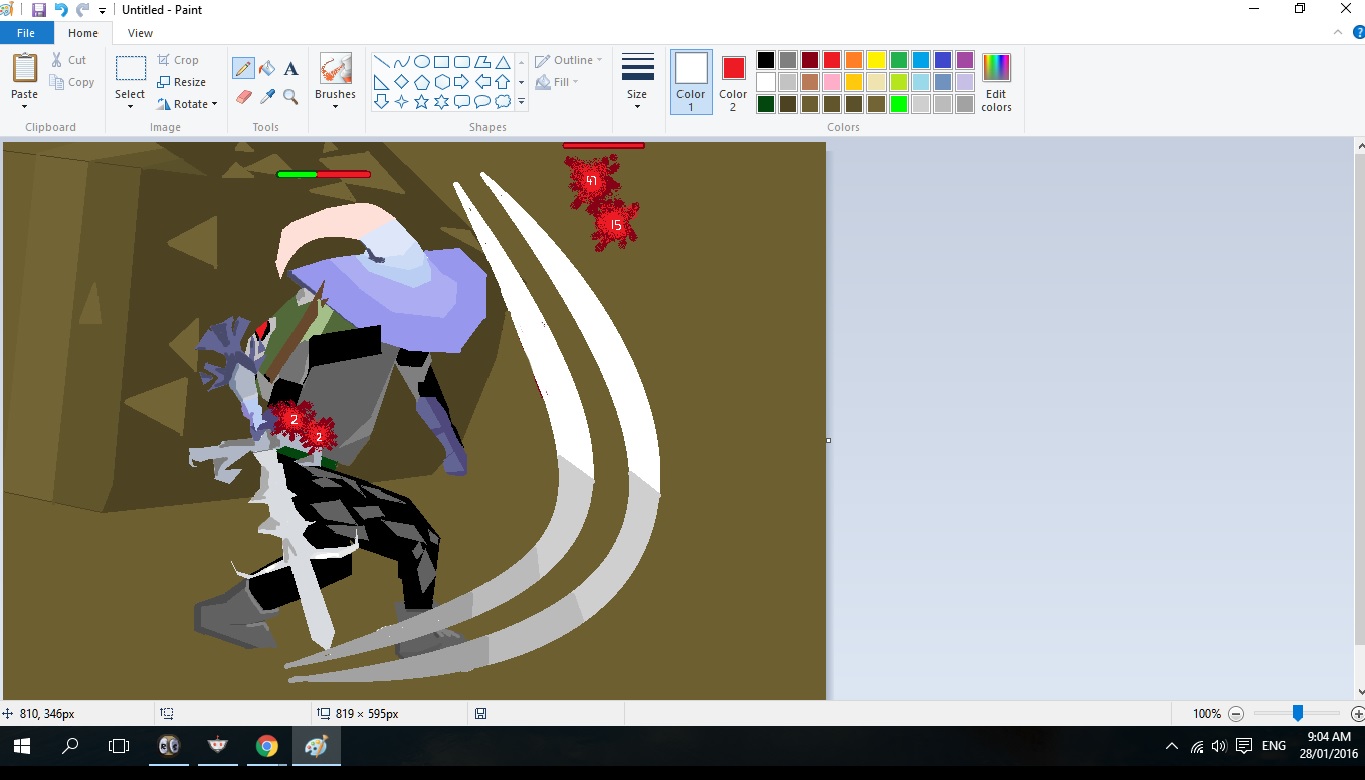Select the Text tool
Image resolution: width=1365 pixels, height=780 pixels.
pos(291,68)
